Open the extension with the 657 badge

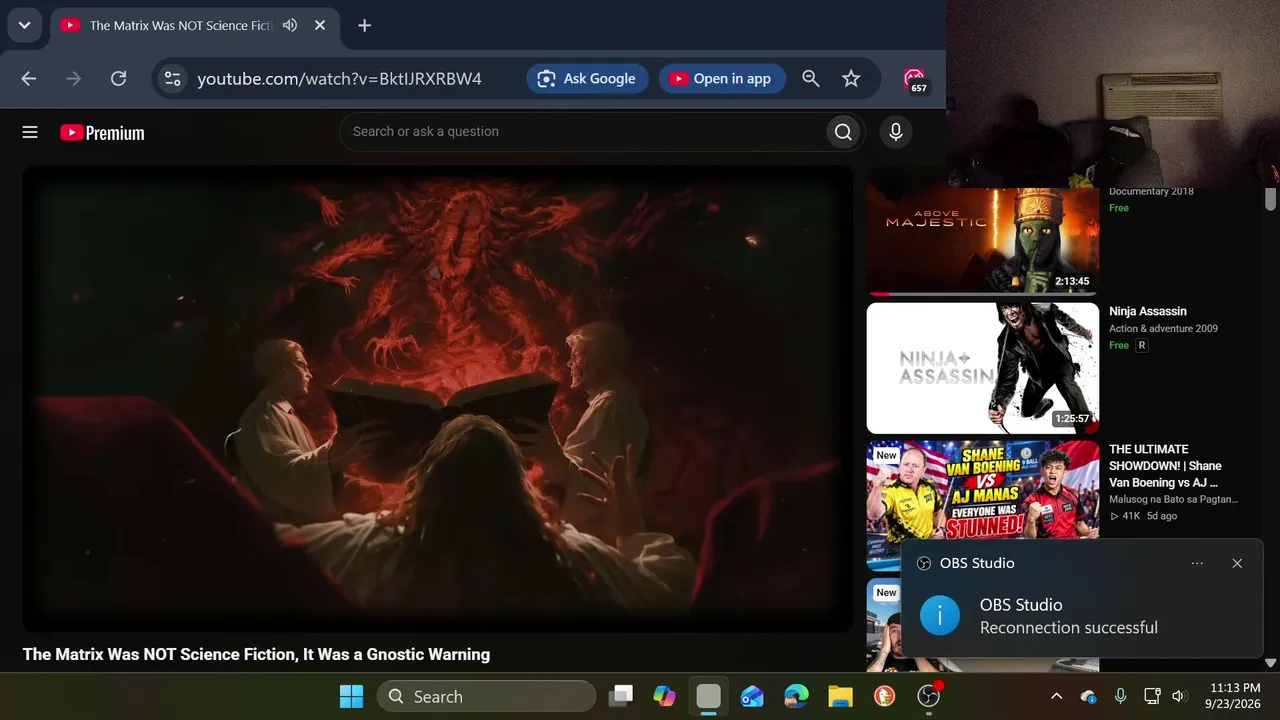pos(914,80)
